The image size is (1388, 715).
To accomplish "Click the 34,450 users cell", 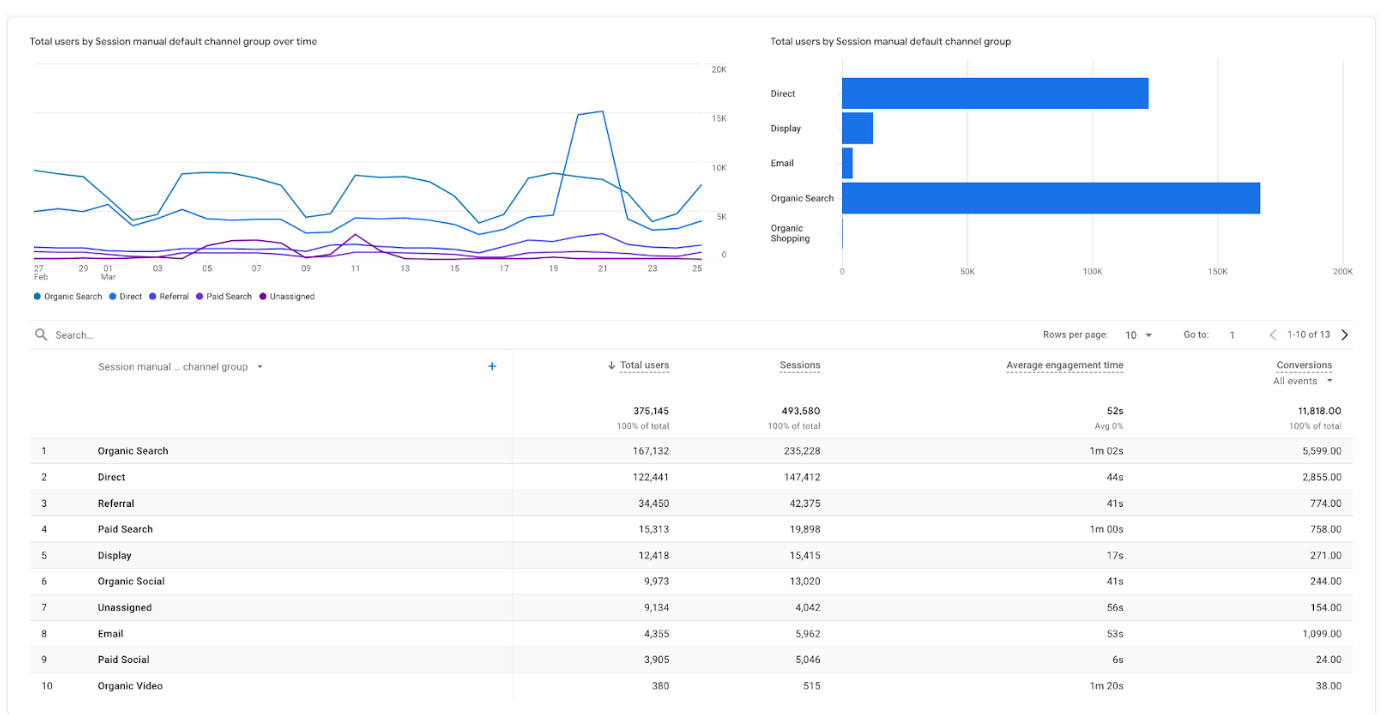I will (654, 504).
